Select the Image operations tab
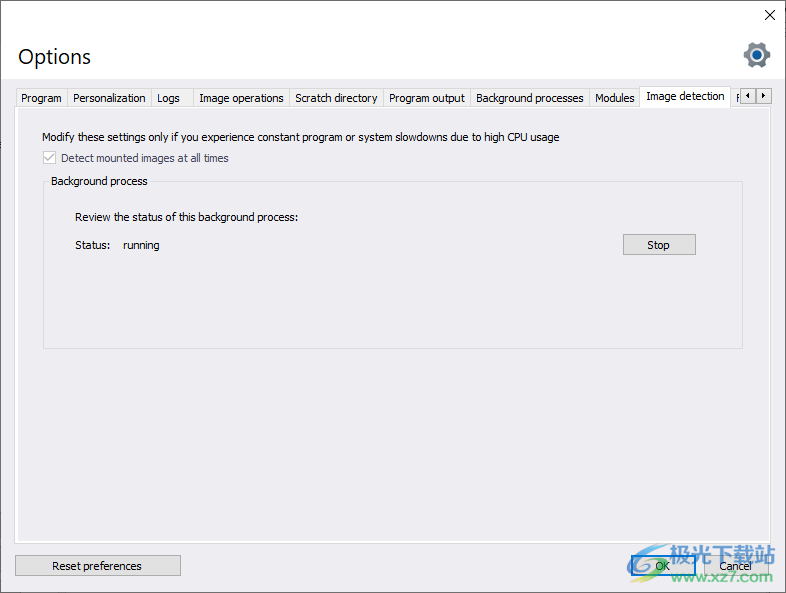The image size is (786, 593). click(x=241, y=98)
